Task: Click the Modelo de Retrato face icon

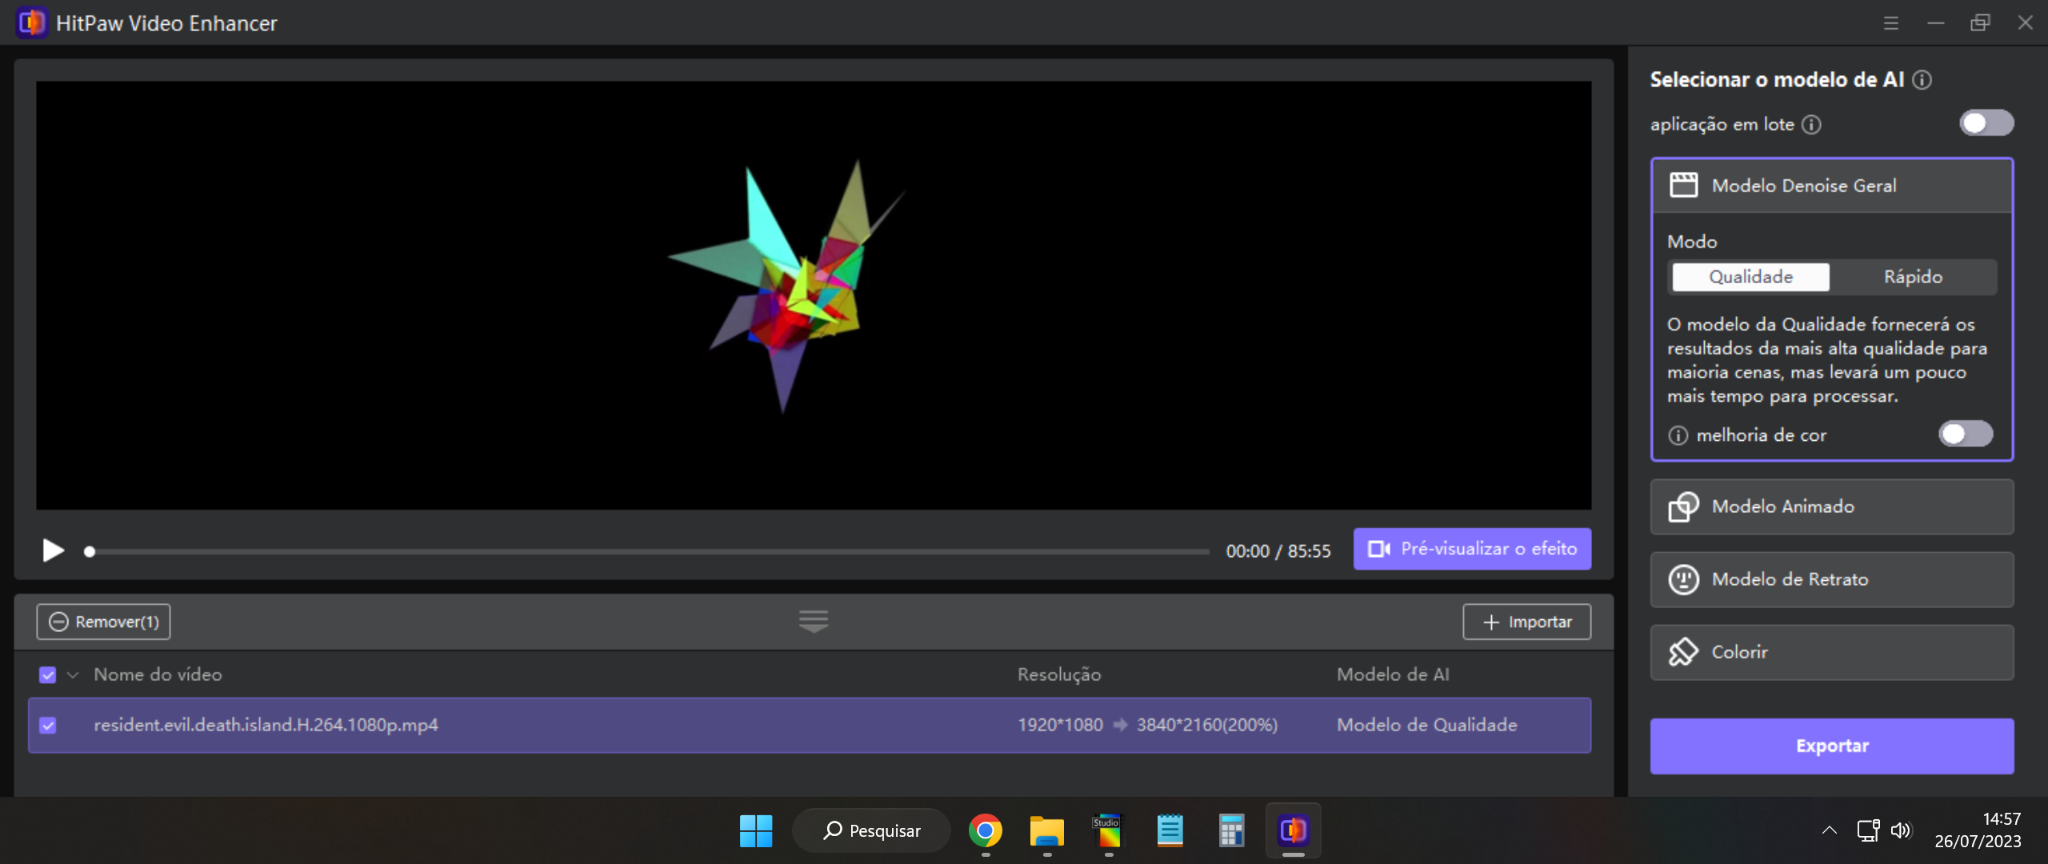Action: click(x=1684, y=580)
